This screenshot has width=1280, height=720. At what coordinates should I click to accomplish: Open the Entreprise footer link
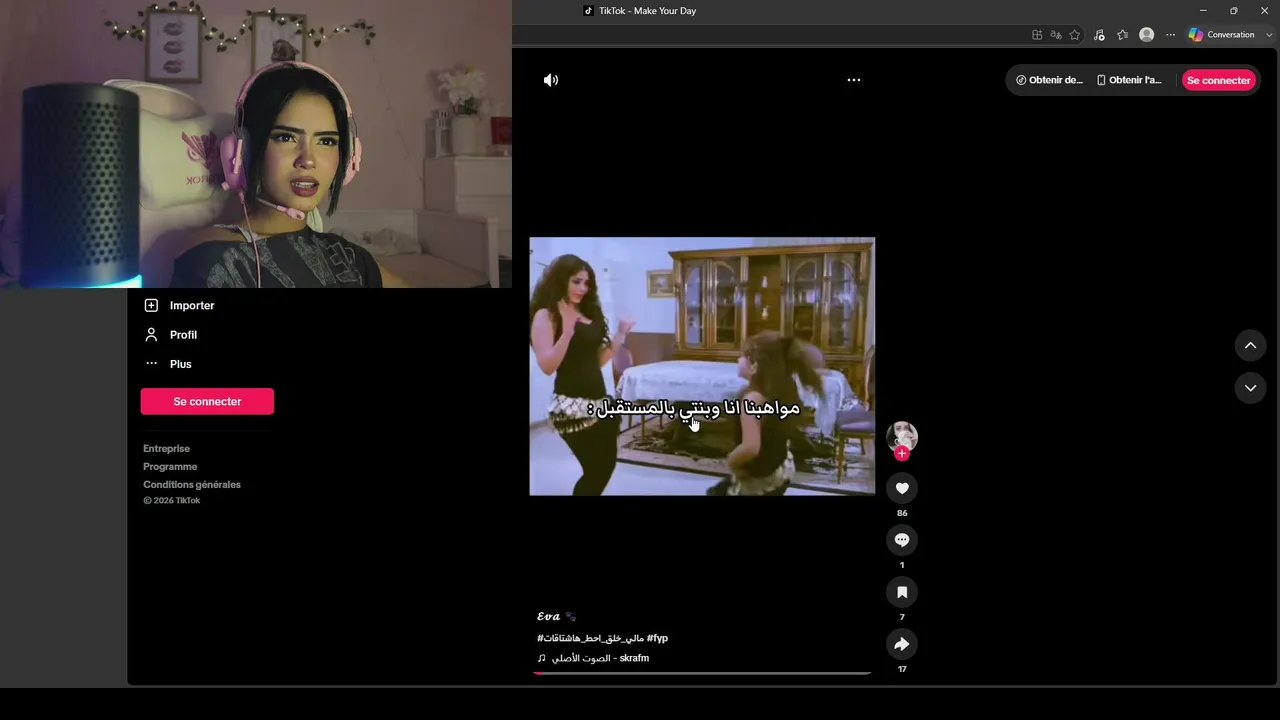pos(166,449)
